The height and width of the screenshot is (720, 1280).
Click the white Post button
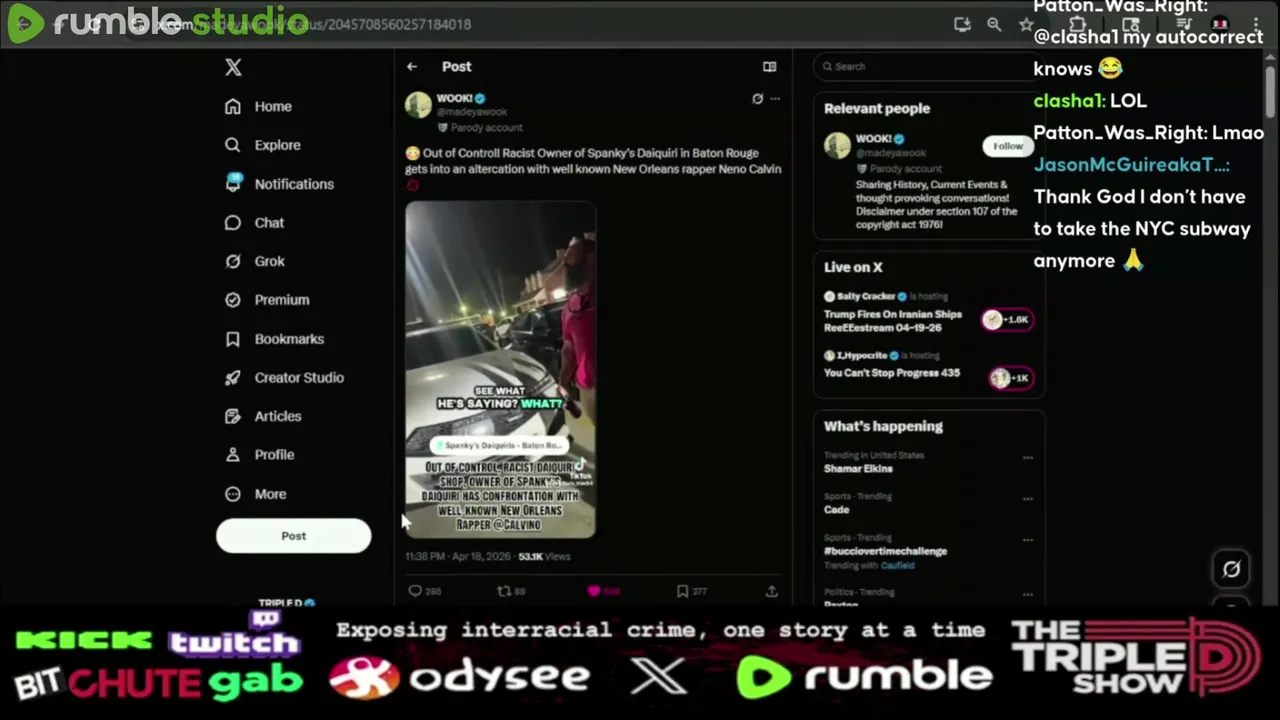[x=293, y=536]
